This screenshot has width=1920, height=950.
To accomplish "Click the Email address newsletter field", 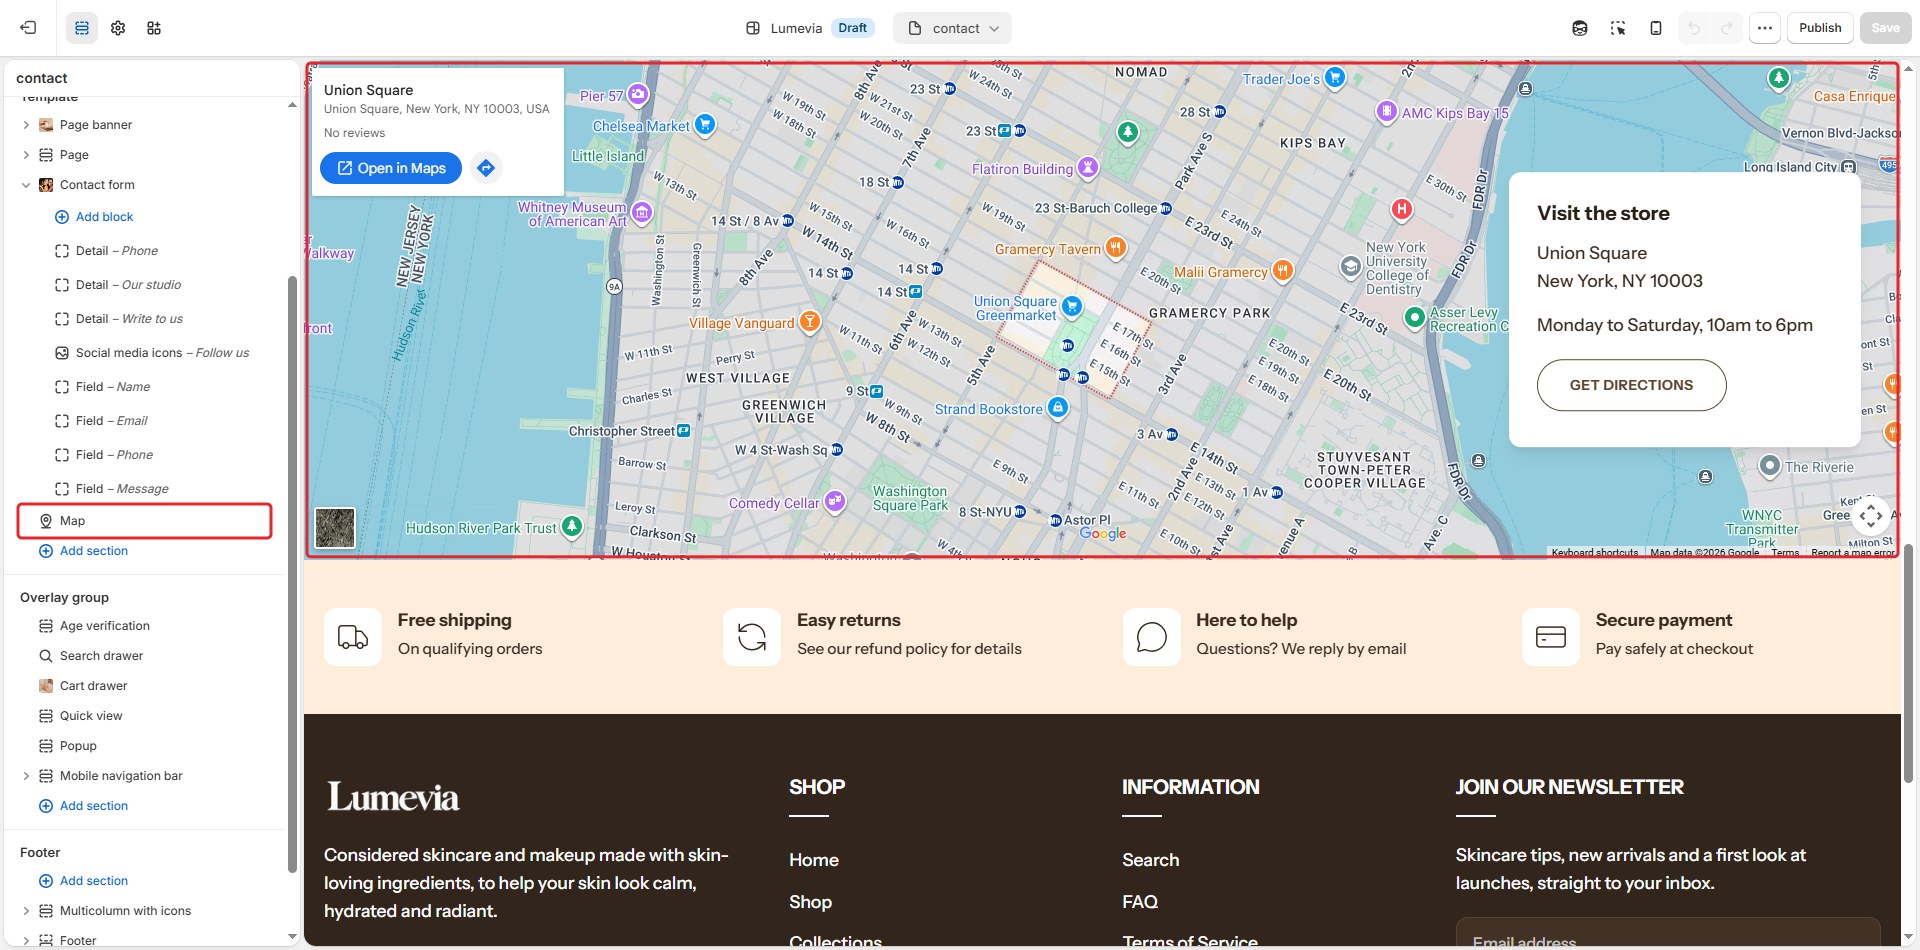I will [1667, 933].
